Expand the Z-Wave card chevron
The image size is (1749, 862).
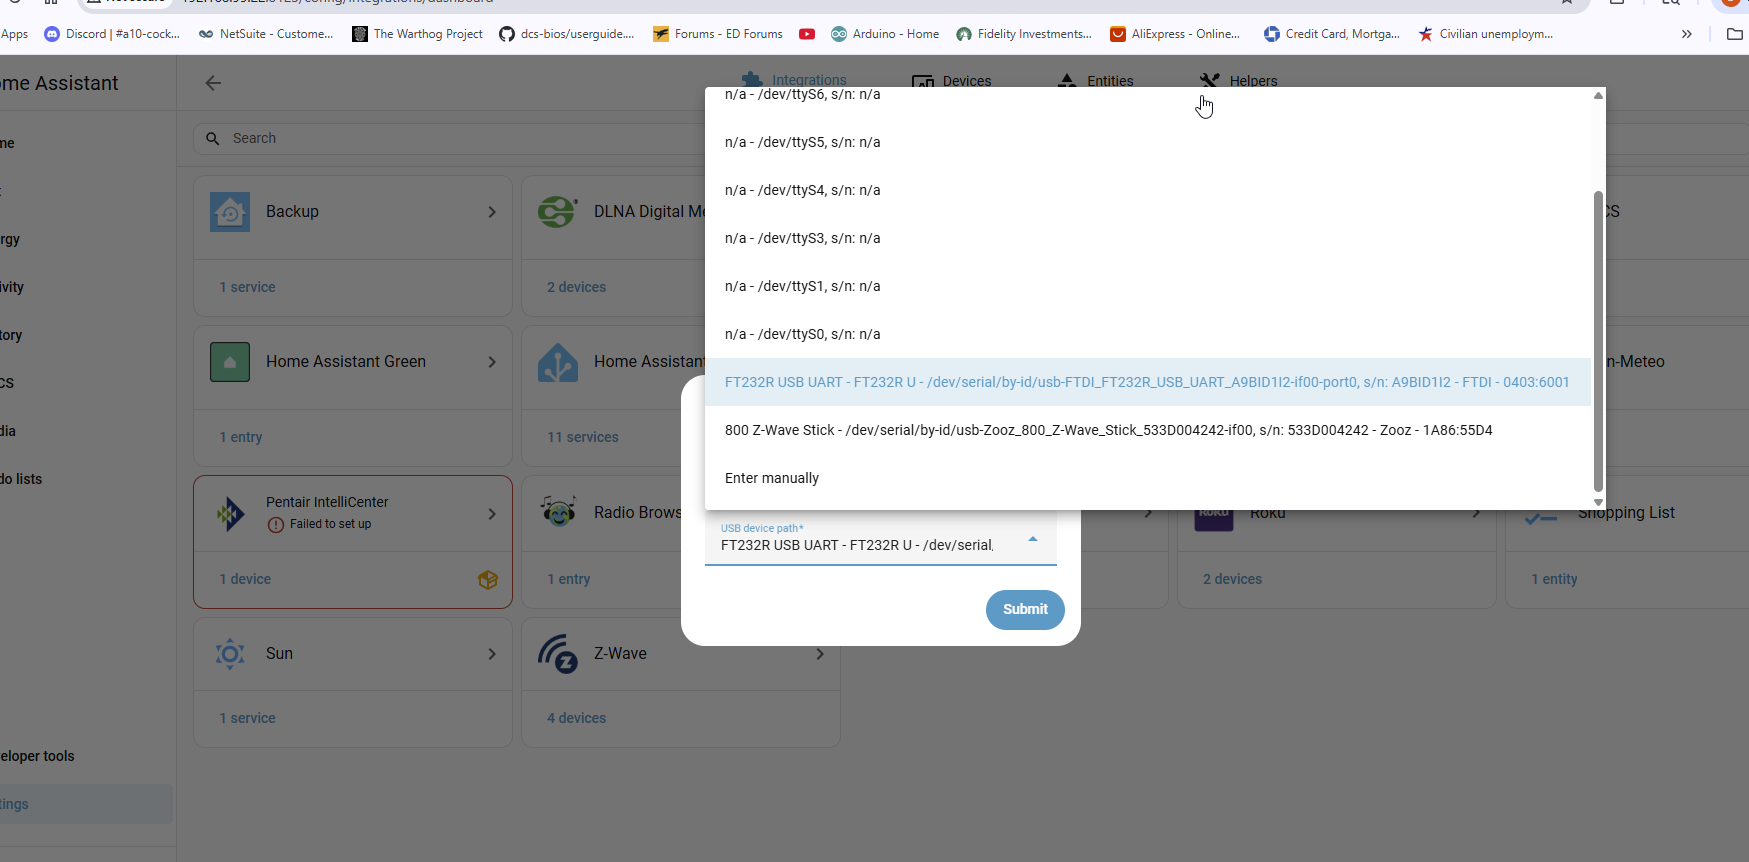820,654
